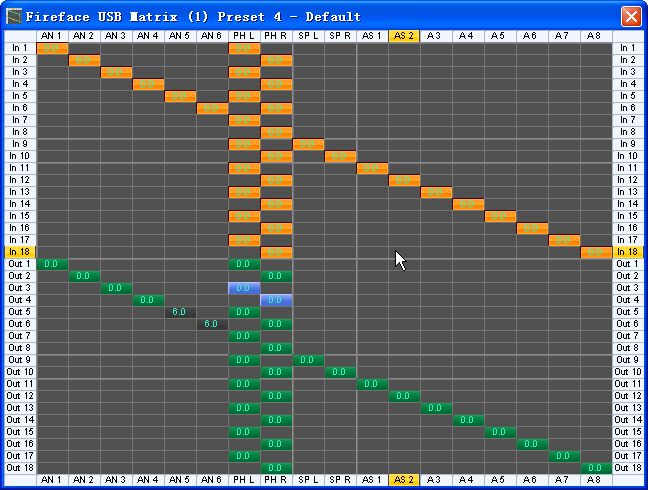This screenshot has height=490, width=648.
Task: Click green cell at Out 9 / SP L
Action: click(x=308, y=360)
